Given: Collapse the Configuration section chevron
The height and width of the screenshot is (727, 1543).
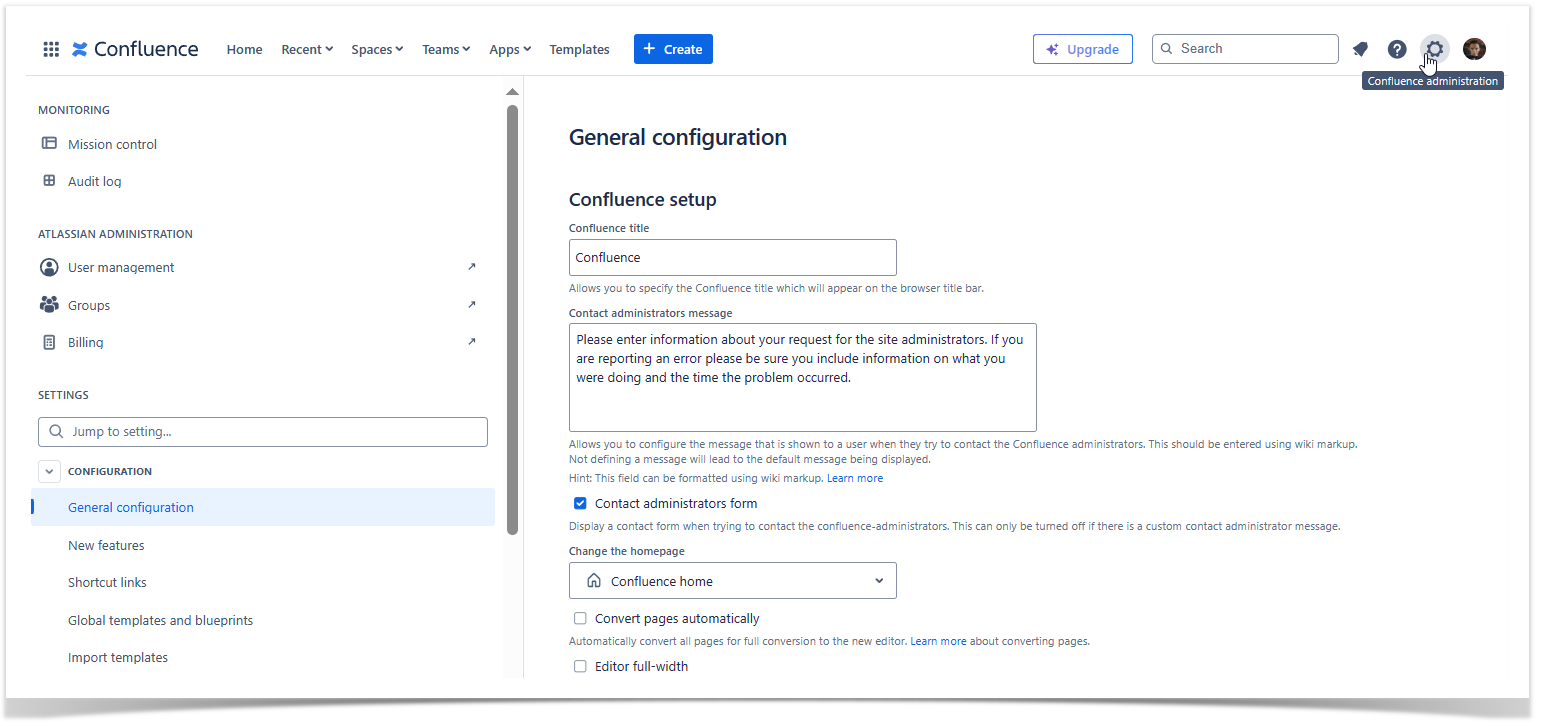Looking at the screenshot, I should pos(49,471).
